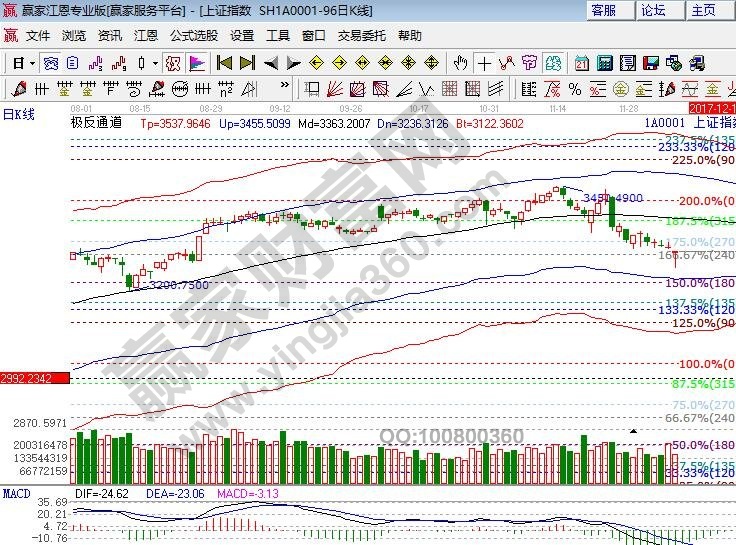Screen dimensions: 736x545
Task: Click the hand pan tool icon
Action: pyautogui.click(x=461, y=63)
